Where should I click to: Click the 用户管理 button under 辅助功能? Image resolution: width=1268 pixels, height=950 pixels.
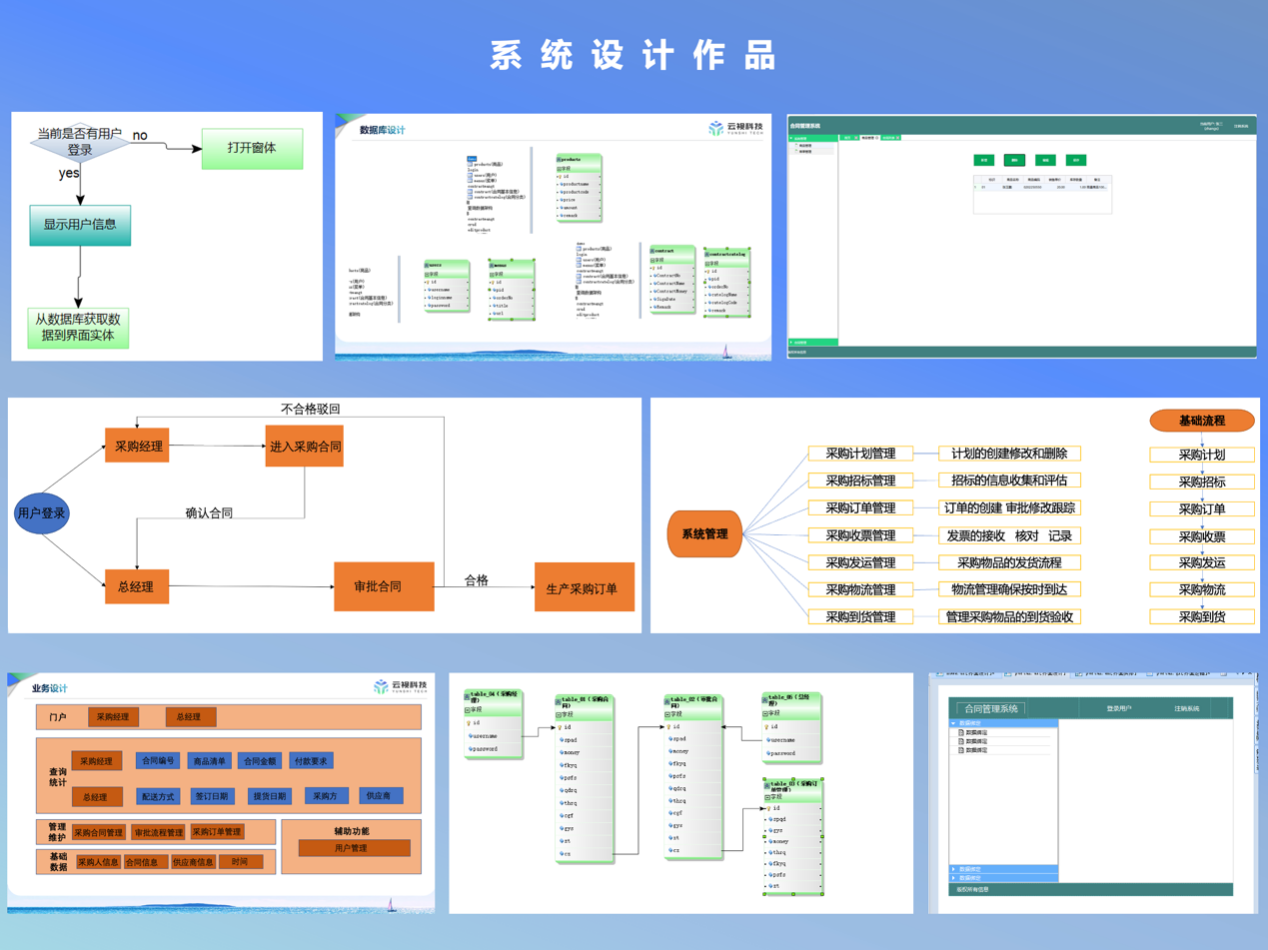coord(354,848)
